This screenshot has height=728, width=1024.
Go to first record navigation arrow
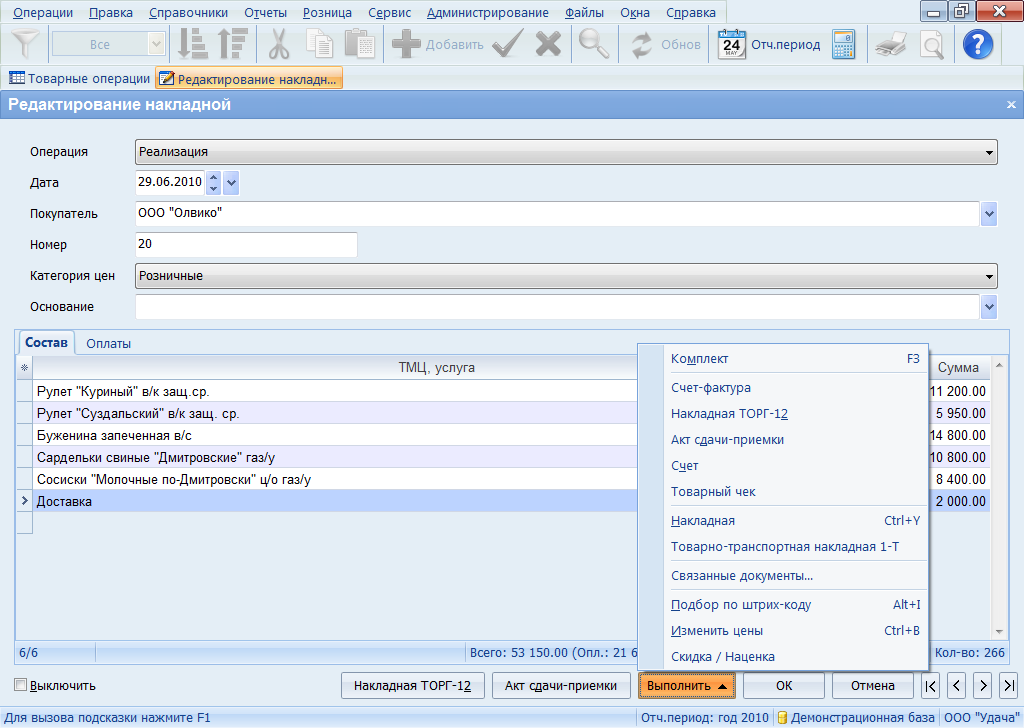click(x=930, y=686)
